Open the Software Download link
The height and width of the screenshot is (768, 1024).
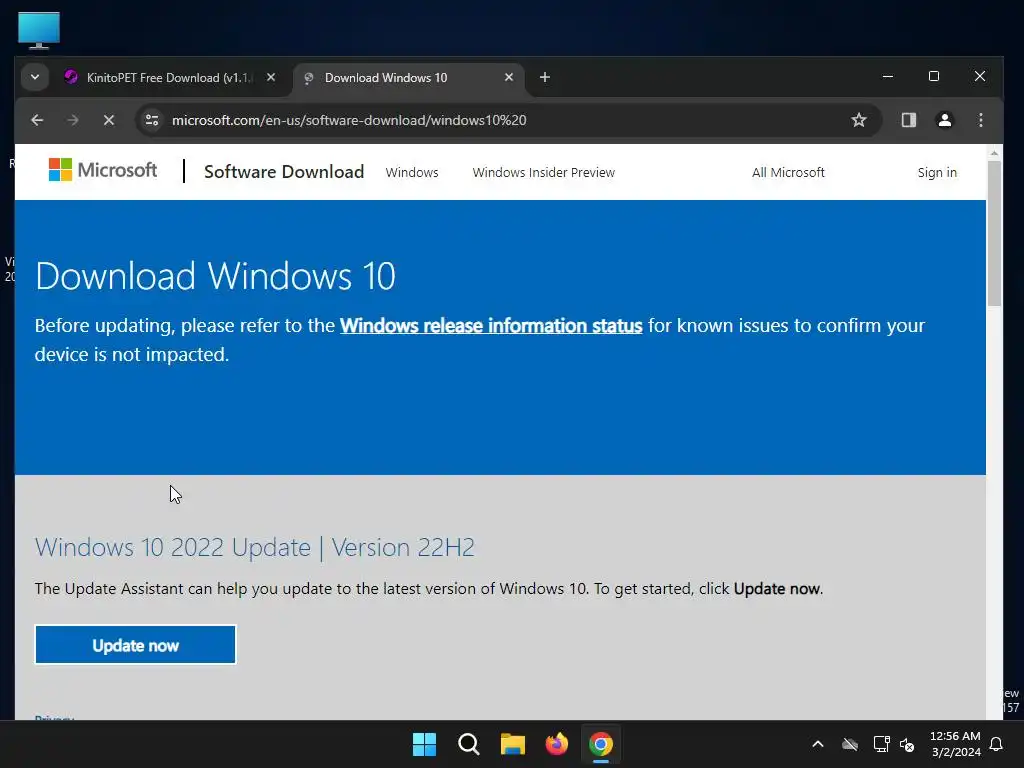point(284,172)
